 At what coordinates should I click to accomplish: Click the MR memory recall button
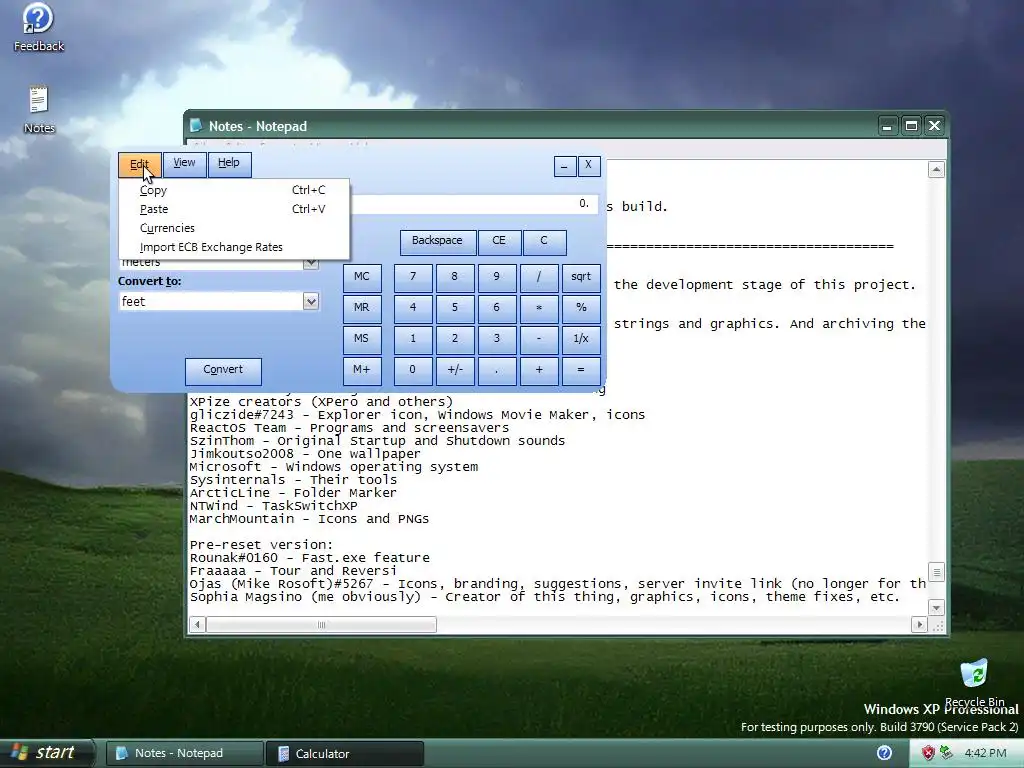click(x=362, y=308)
